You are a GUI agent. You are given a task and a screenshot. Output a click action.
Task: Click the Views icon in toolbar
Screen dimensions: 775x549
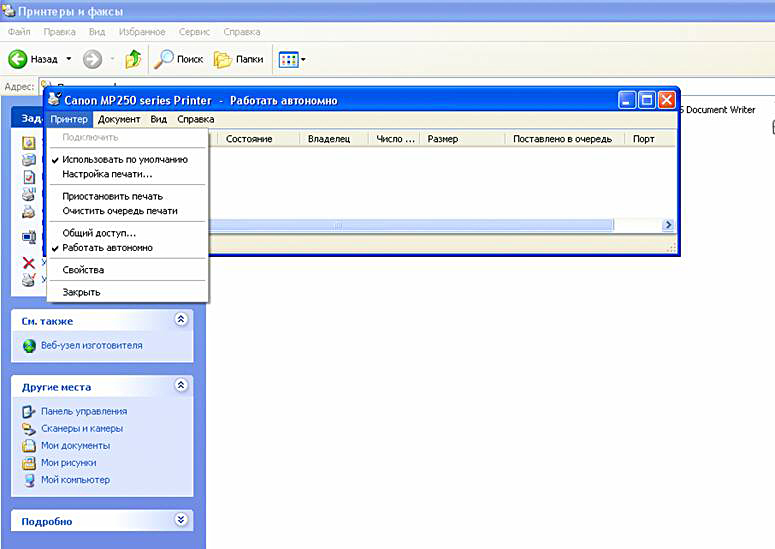click(288, 59)
